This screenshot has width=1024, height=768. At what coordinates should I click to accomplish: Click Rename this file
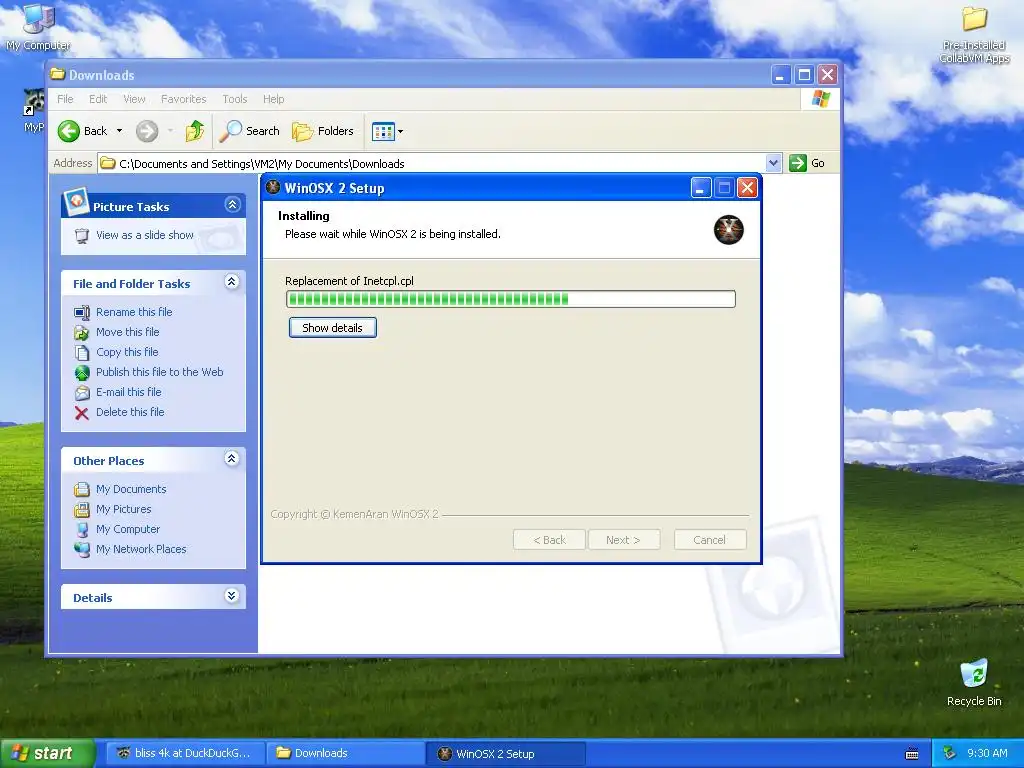pos(134,312)
